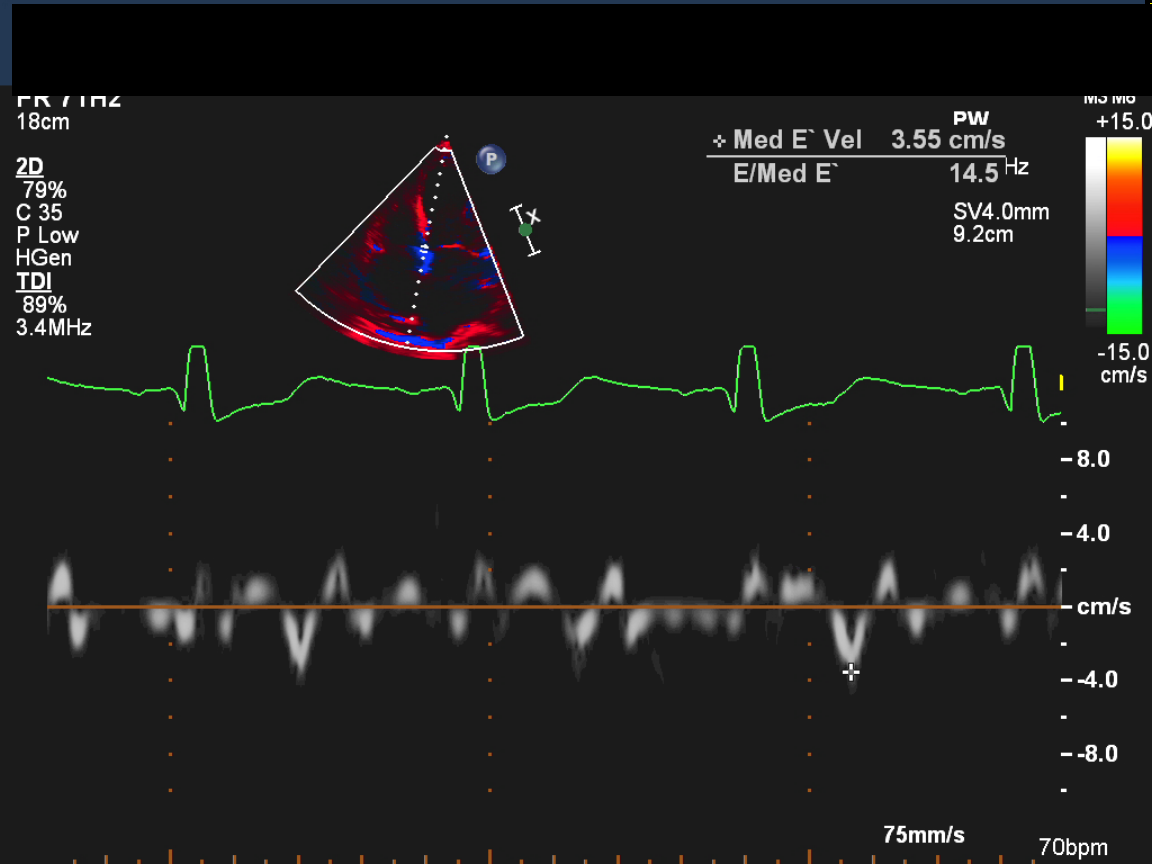Viewport: 1152px width, 864px height.
Task: Click the 75mm/s sweep speed readout
Action: coord(924,835)
